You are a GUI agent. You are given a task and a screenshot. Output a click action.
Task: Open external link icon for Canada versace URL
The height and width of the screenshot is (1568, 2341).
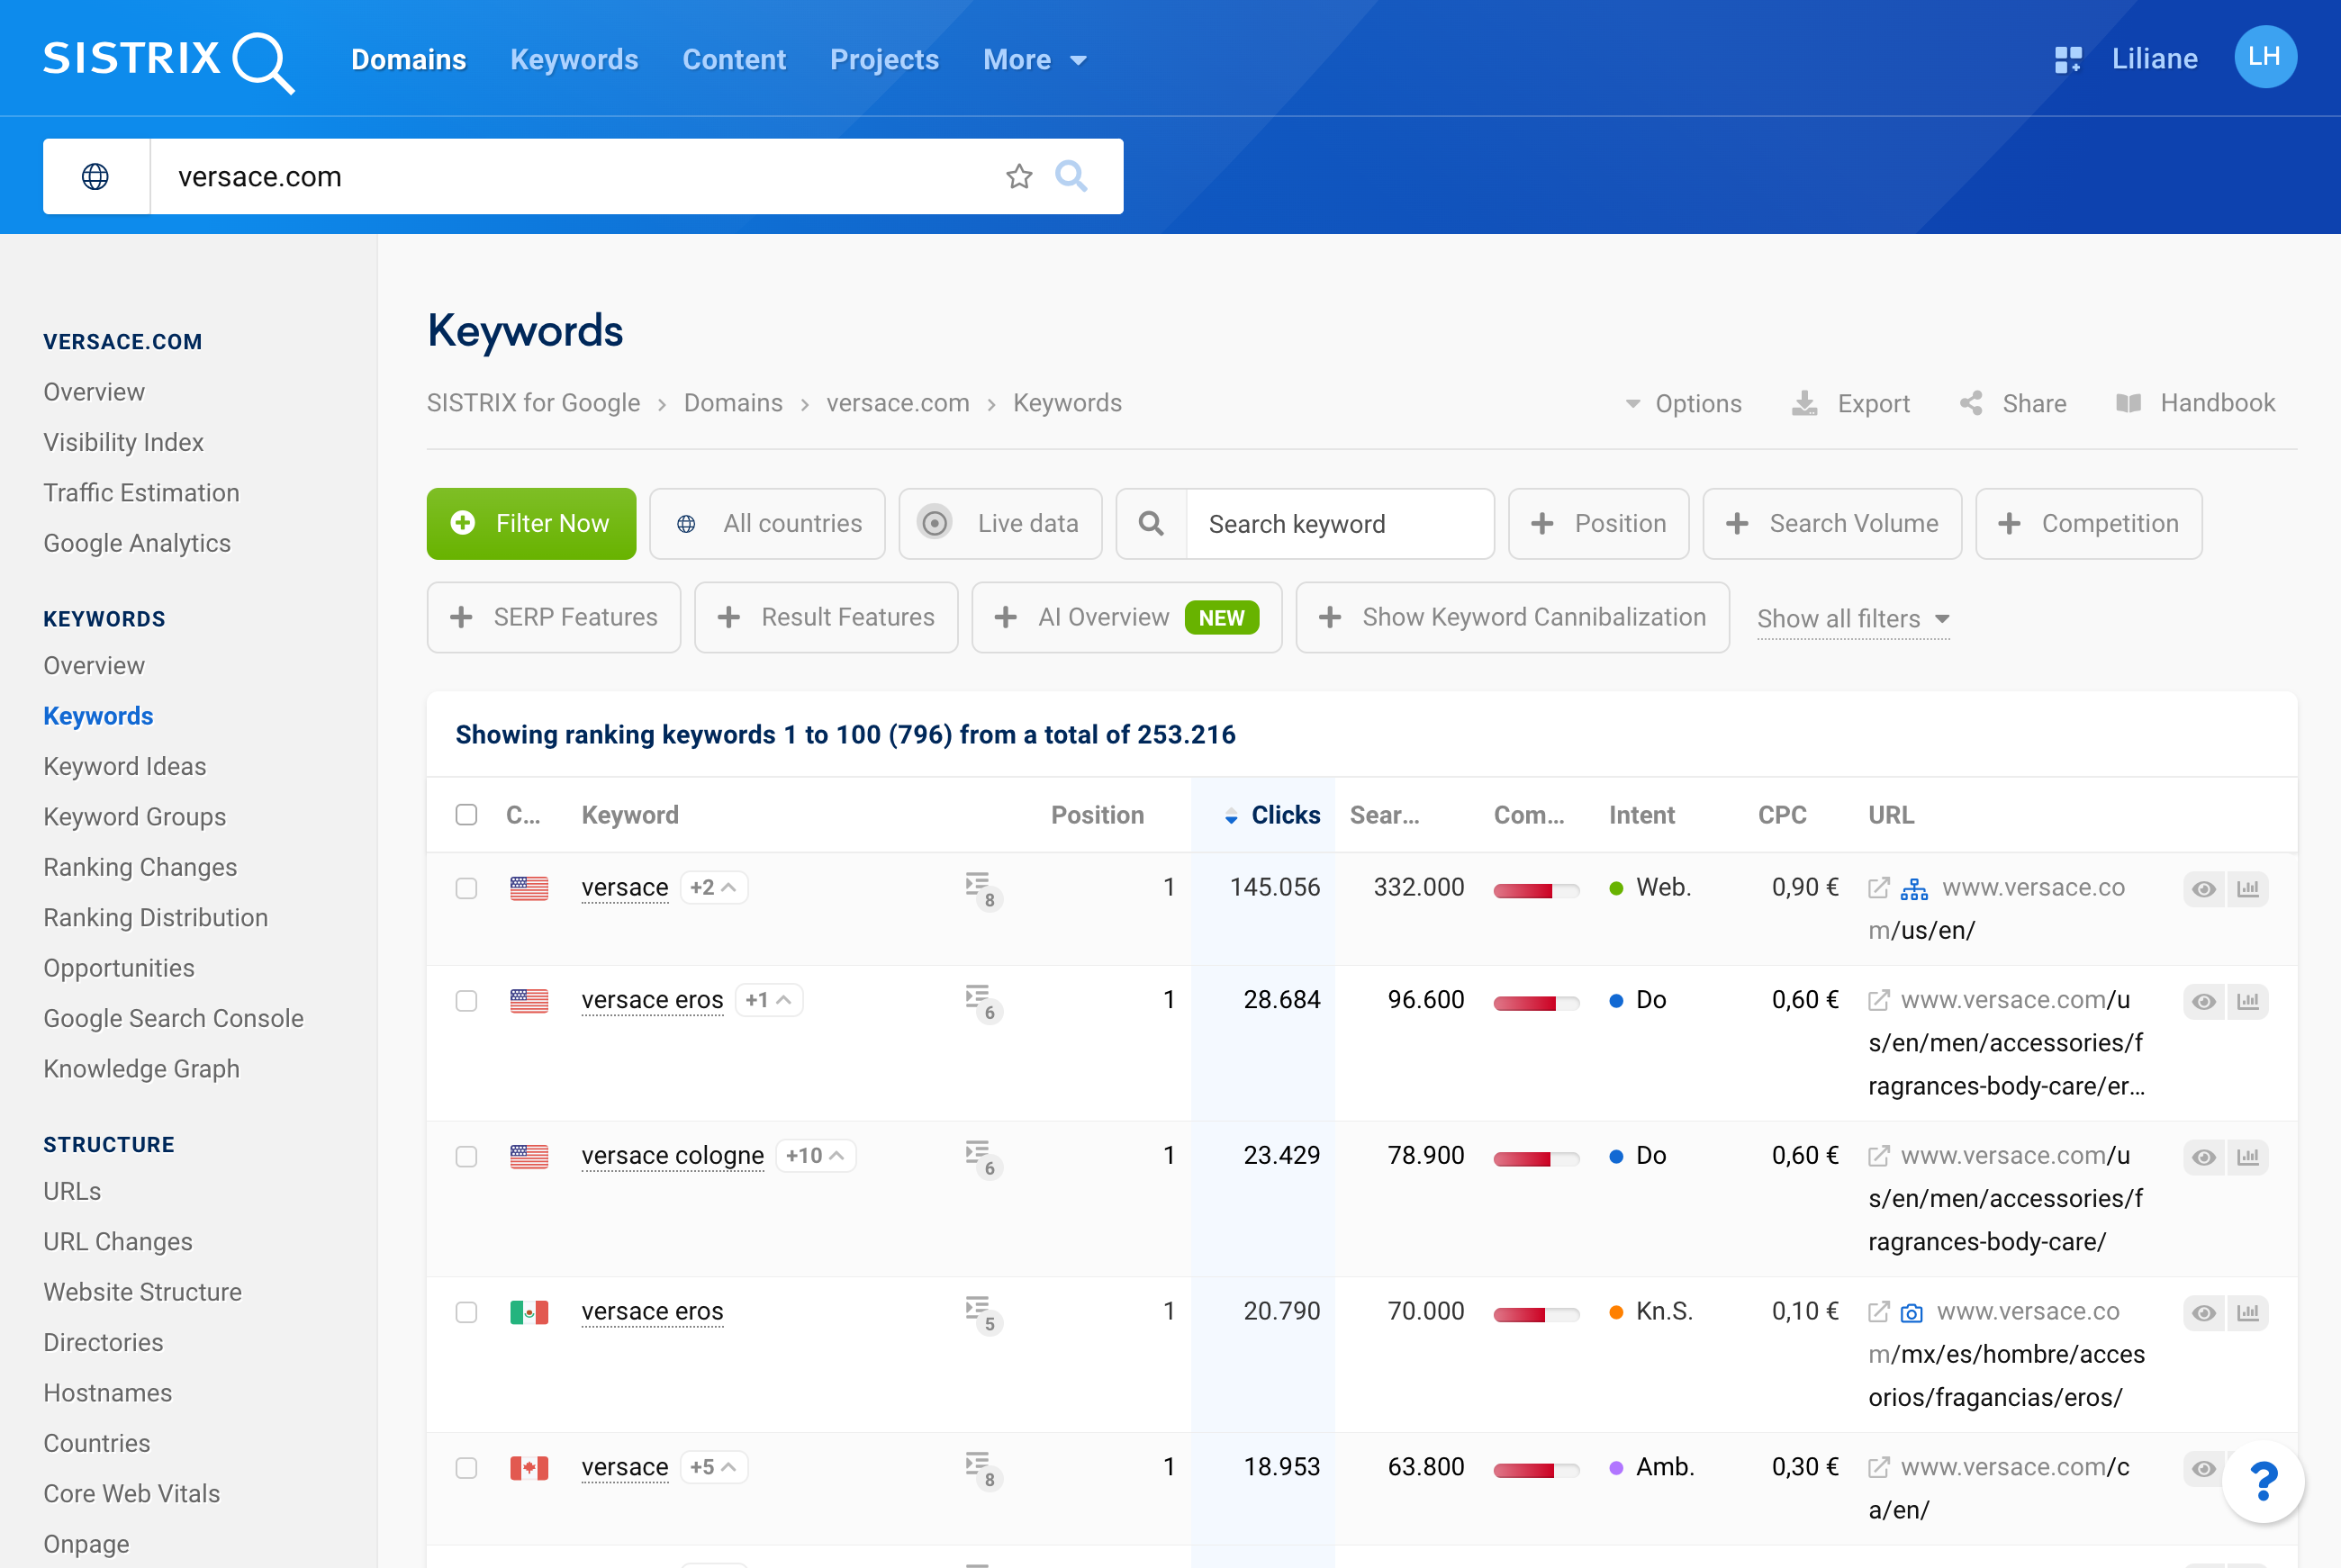[x=1879, y=1467]
